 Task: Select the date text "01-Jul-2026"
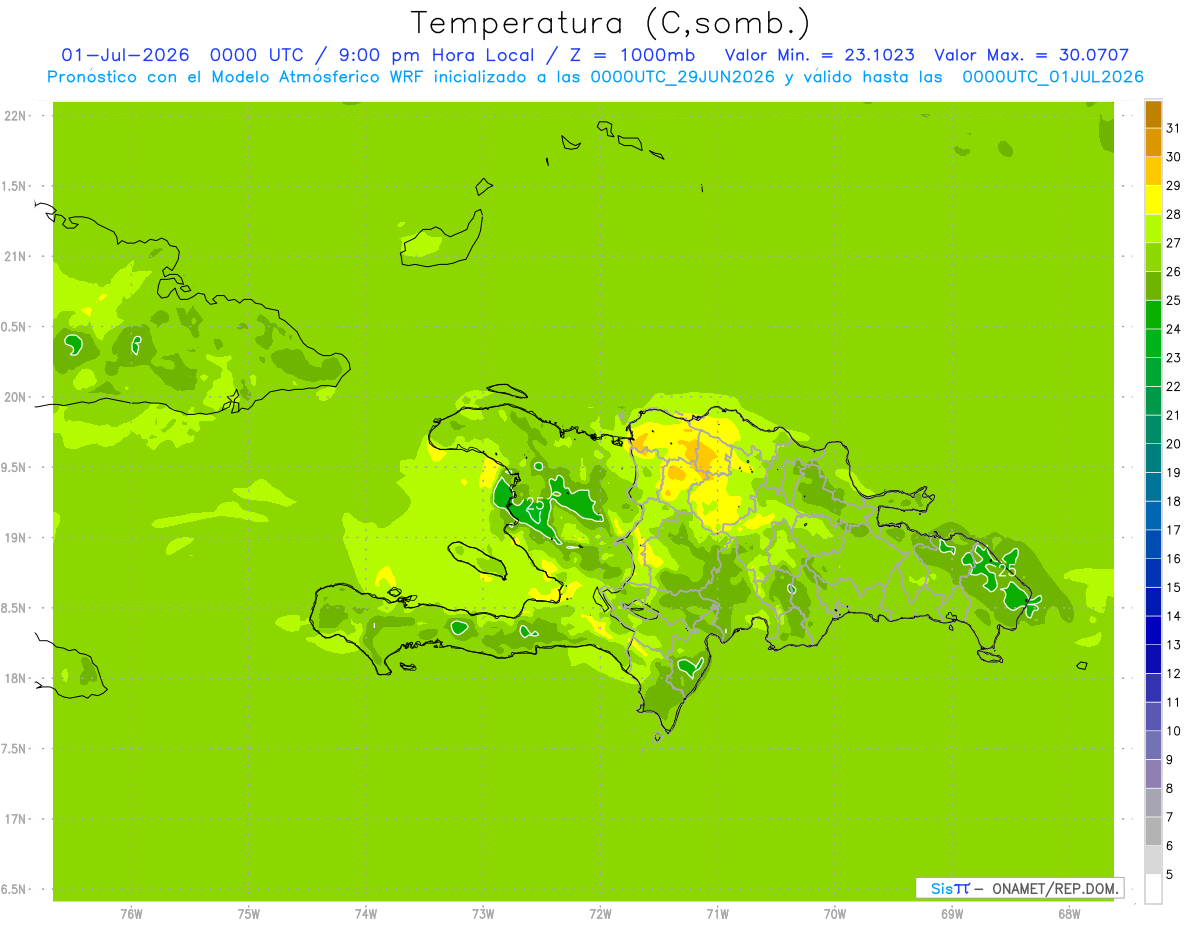[126, 55]
